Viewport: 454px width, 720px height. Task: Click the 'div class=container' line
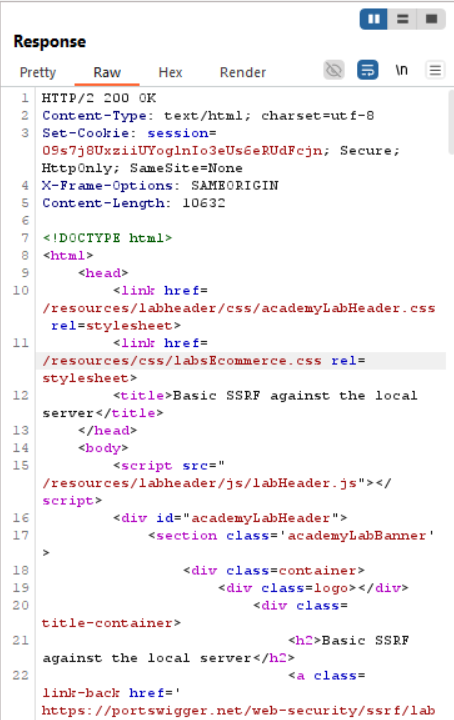pyautogui.click(x=274, y=570)
